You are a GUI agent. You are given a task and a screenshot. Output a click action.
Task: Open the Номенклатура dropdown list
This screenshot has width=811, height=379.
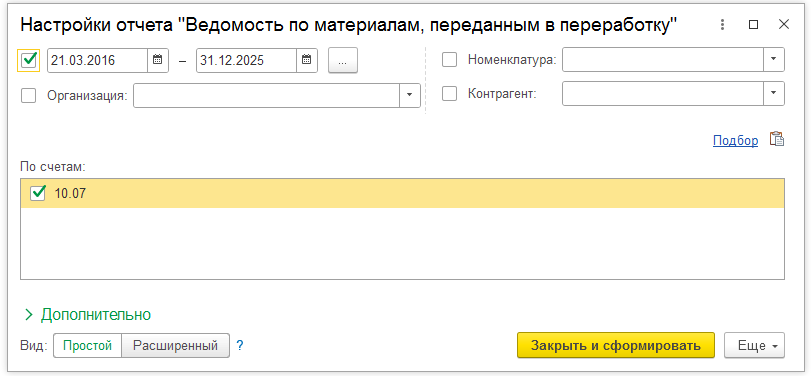pyautogui.click(x=774, y=59)
